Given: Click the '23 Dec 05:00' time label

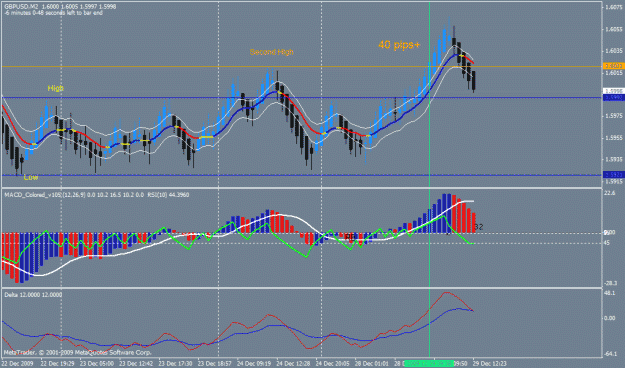Looking at the screenshot, I should click(x=96, y=364).
